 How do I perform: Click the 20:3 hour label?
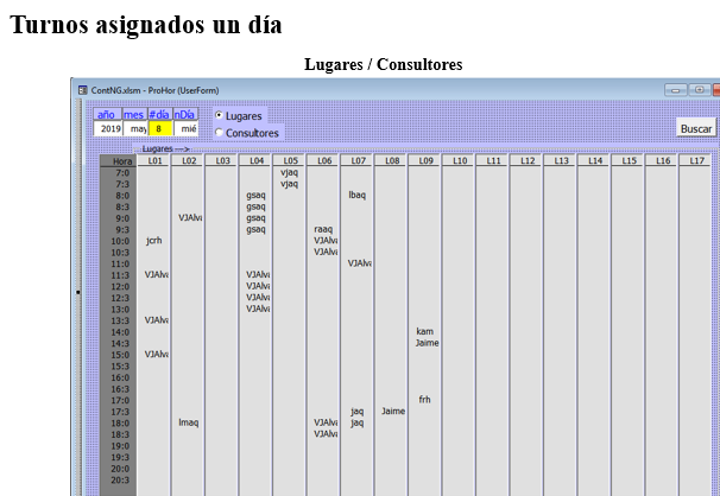[x=120, y=480]
